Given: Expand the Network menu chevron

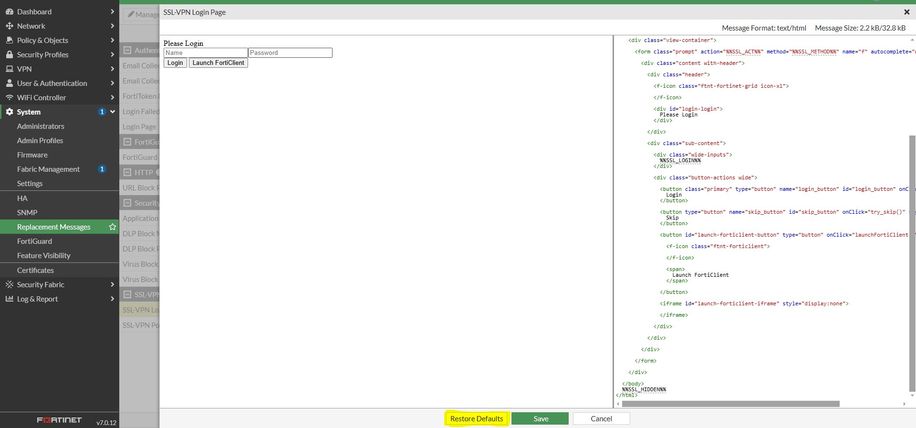Looking at the screenshot, I should 112,26.
